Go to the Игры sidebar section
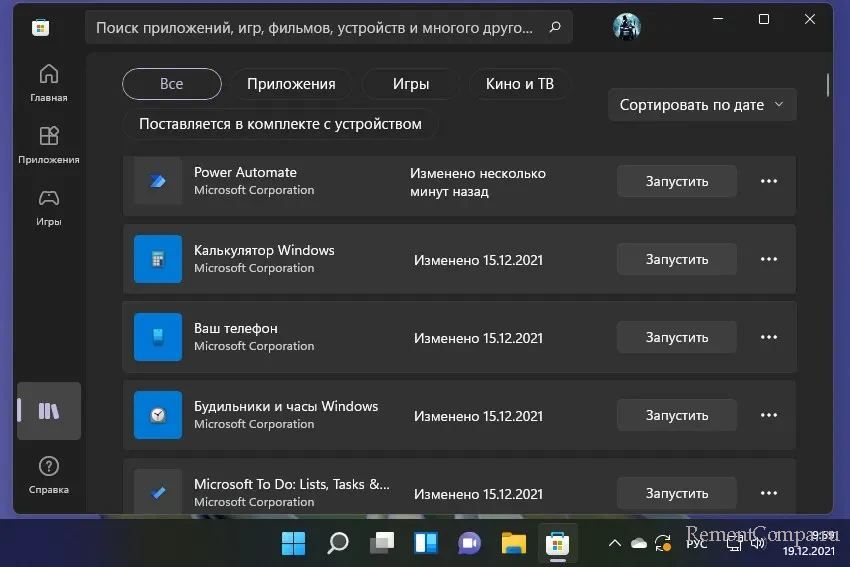Viewport: 850px width, 567px height. 48,207
